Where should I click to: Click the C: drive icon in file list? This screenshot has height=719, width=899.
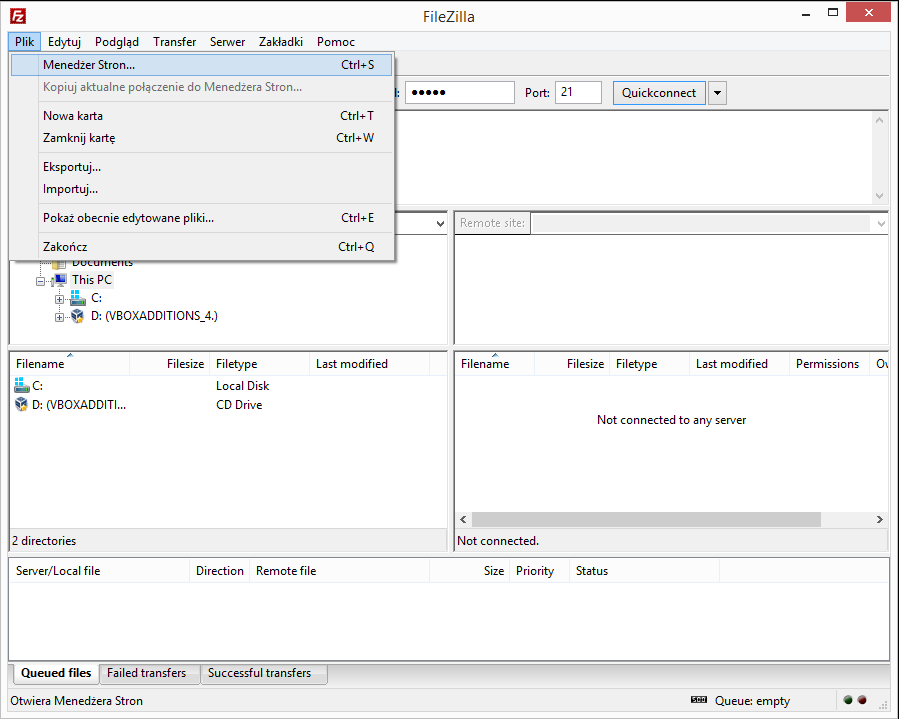coord(21,385)
